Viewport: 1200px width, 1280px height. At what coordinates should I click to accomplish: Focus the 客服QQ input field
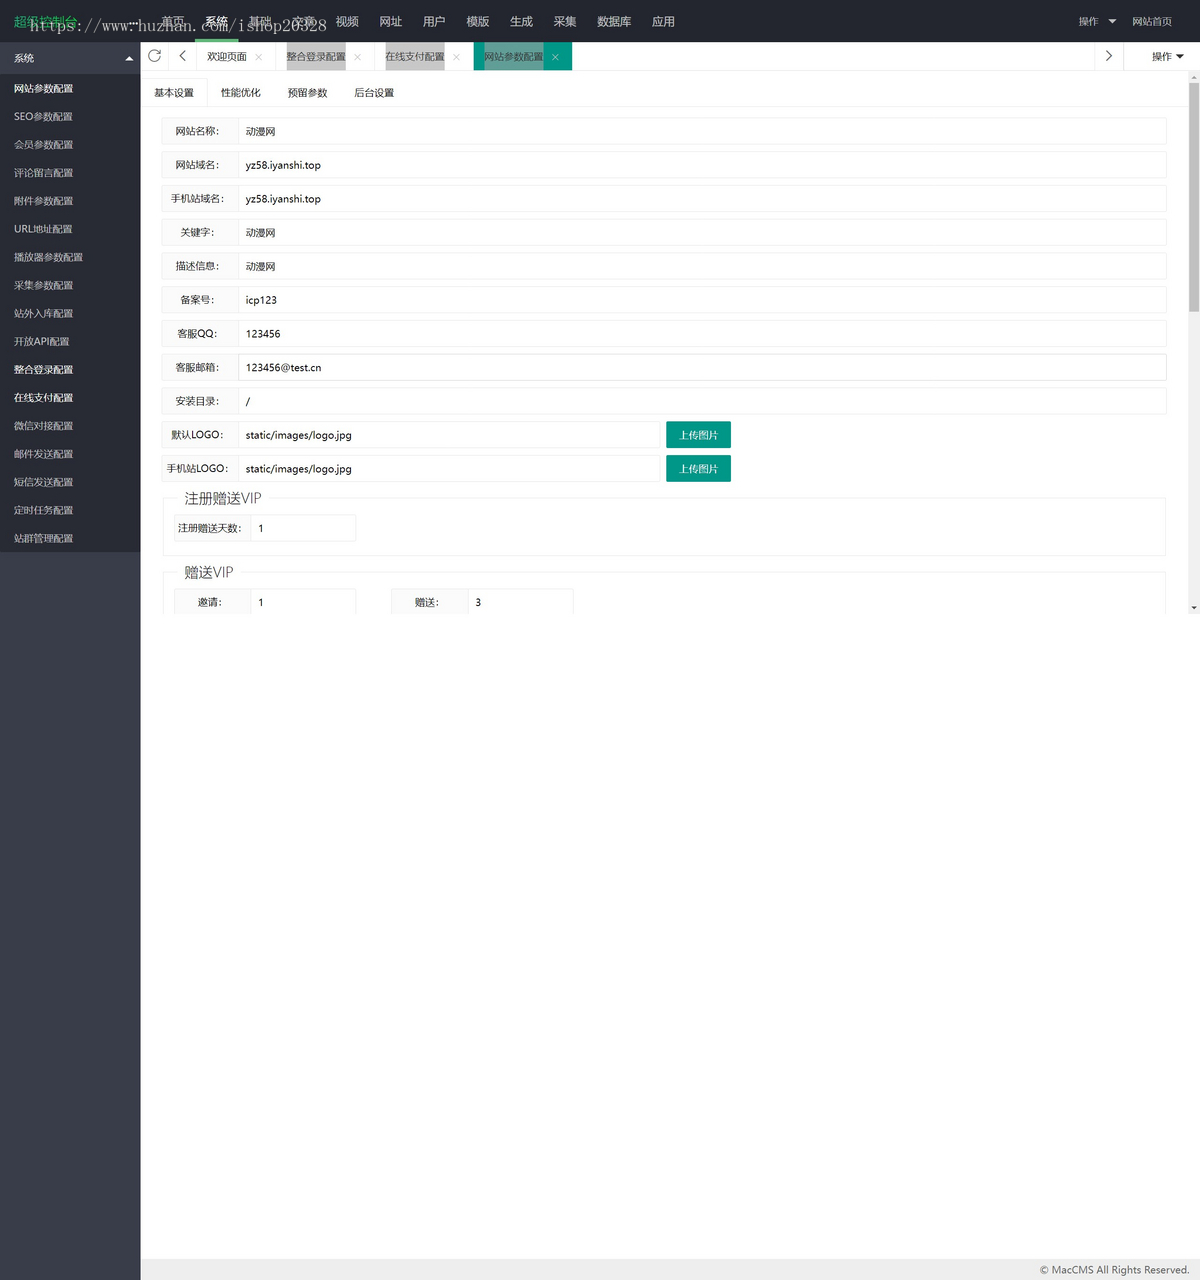click(x=702, y=334)
